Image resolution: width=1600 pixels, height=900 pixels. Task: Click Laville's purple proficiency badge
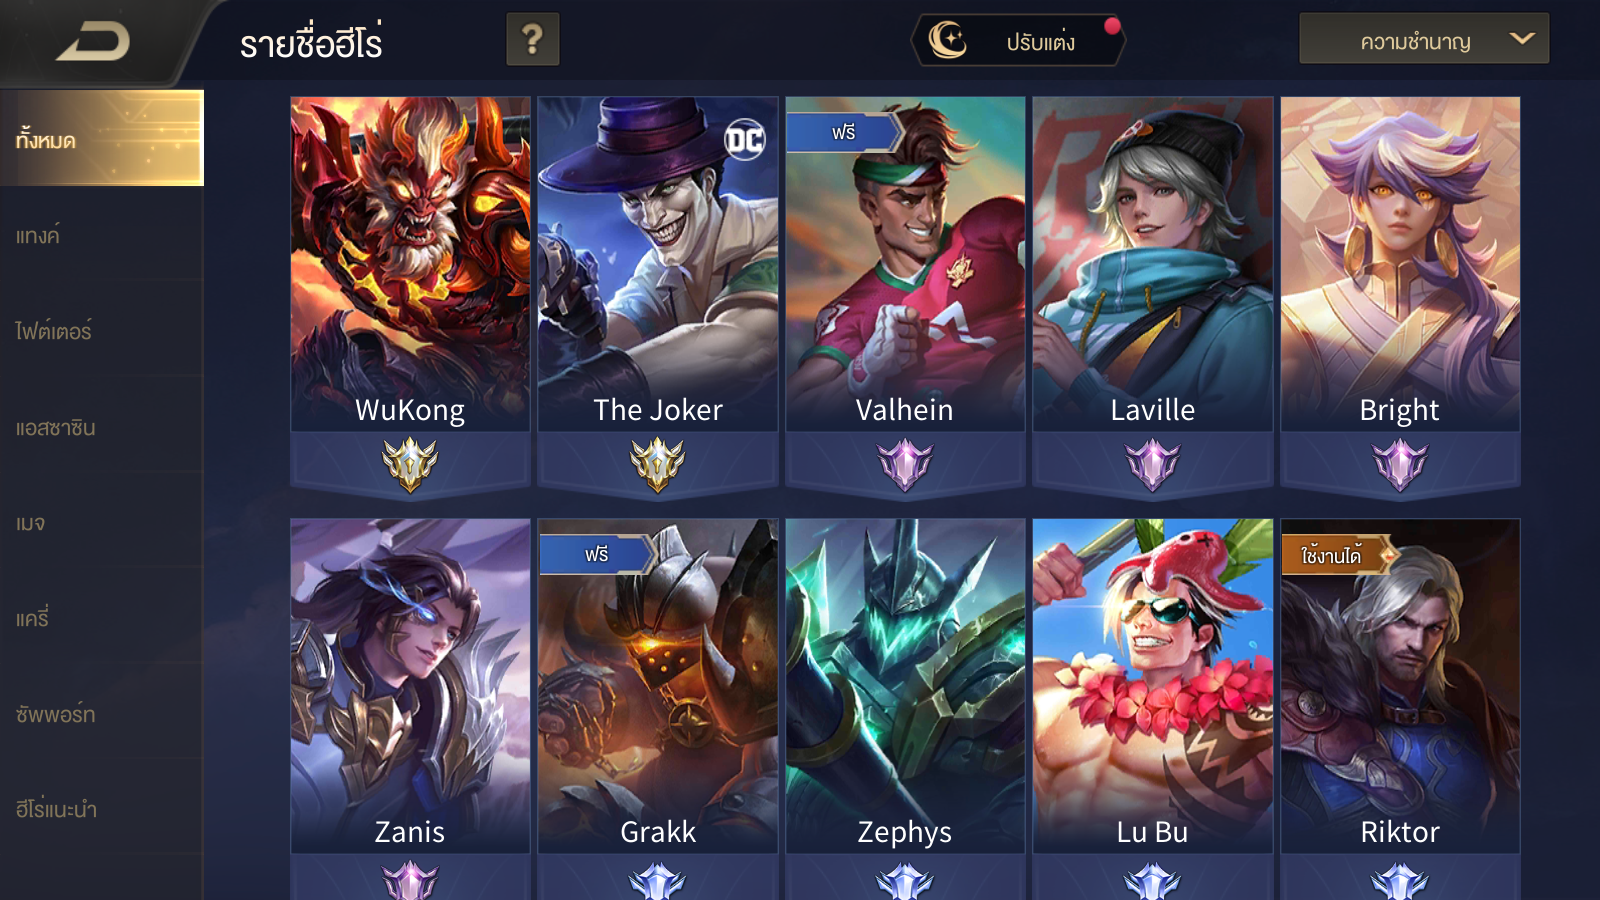1152,466
